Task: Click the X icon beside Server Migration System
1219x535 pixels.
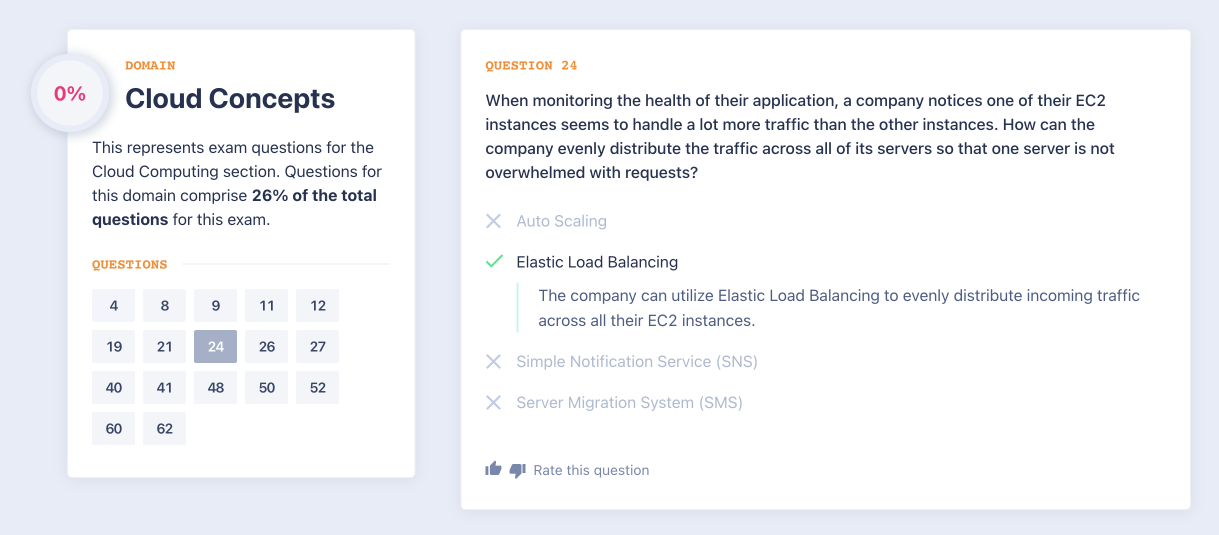Action: (x=493, y=403)
